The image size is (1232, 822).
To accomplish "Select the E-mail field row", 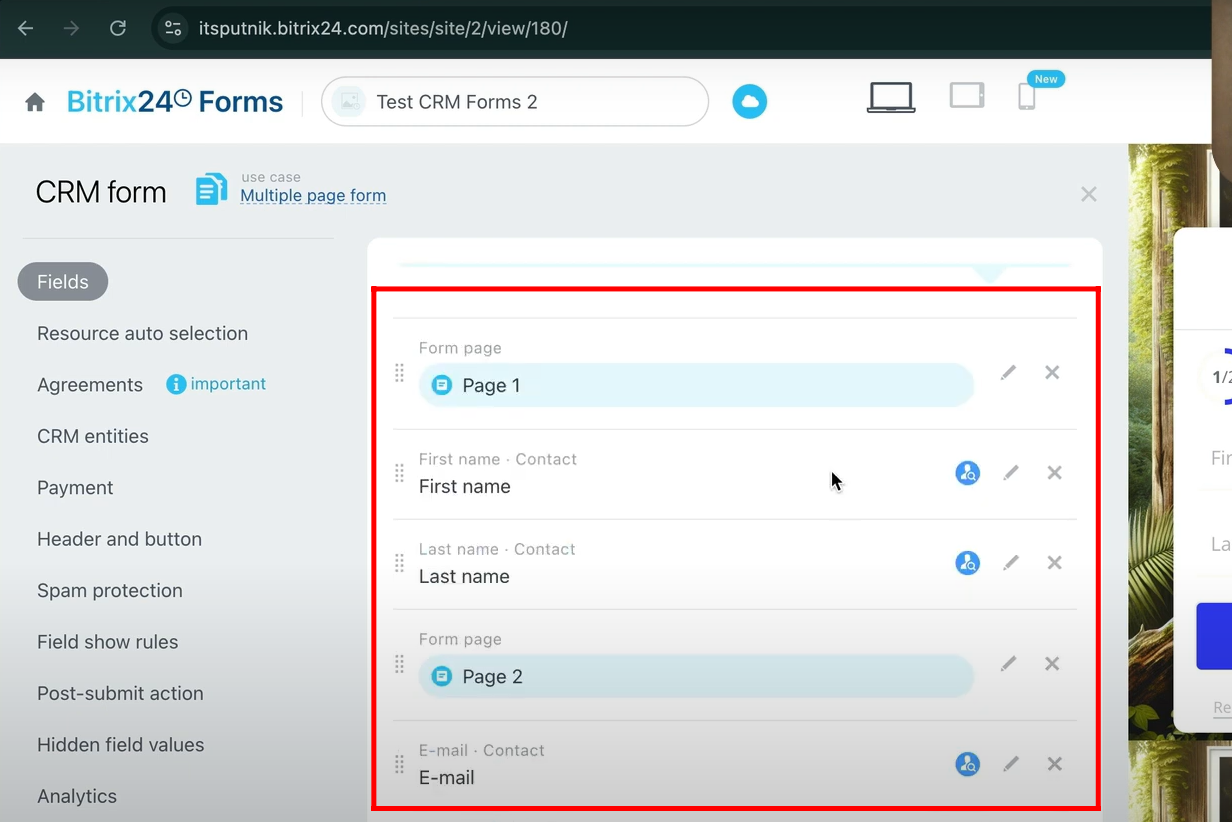I will click(735, 765).
